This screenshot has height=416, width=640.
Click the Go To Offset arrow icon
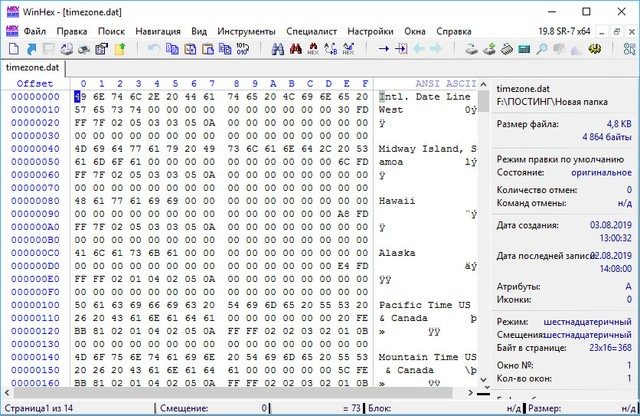click(383, 48)
